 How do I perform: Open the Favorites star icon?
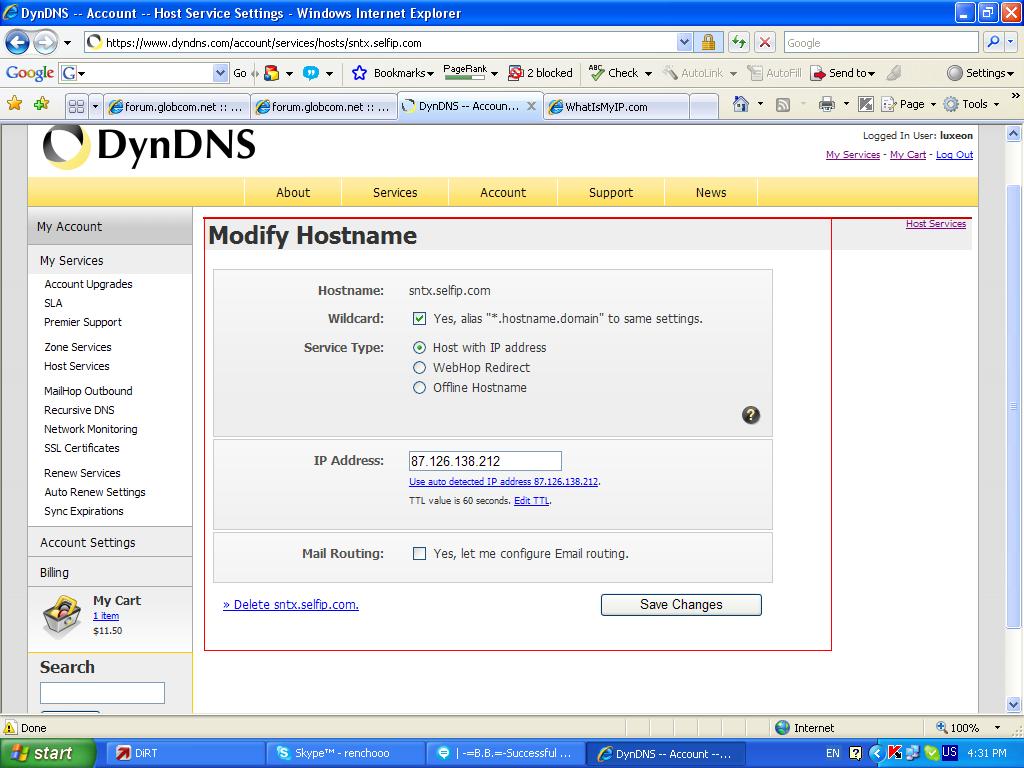click(14, 104)
